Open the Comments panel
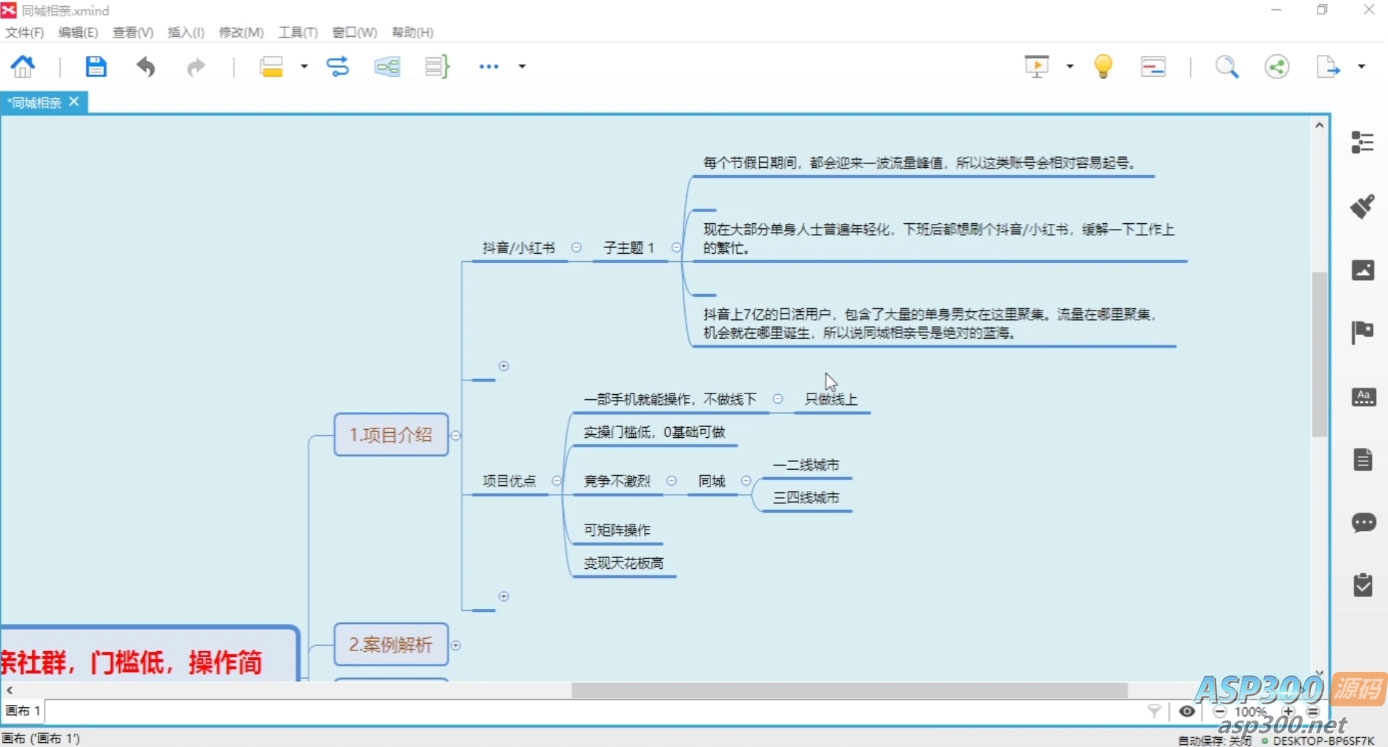 coord(1364,523)
